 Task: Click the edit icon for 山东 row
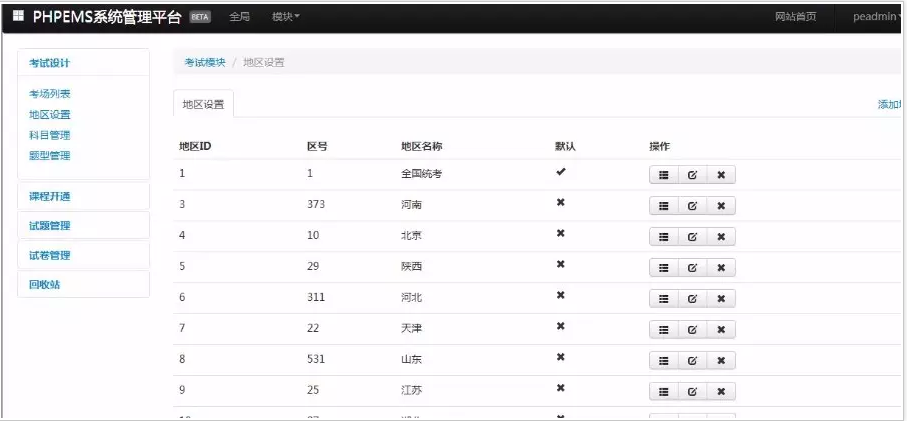pyautogui.click(x=692, y=360)
